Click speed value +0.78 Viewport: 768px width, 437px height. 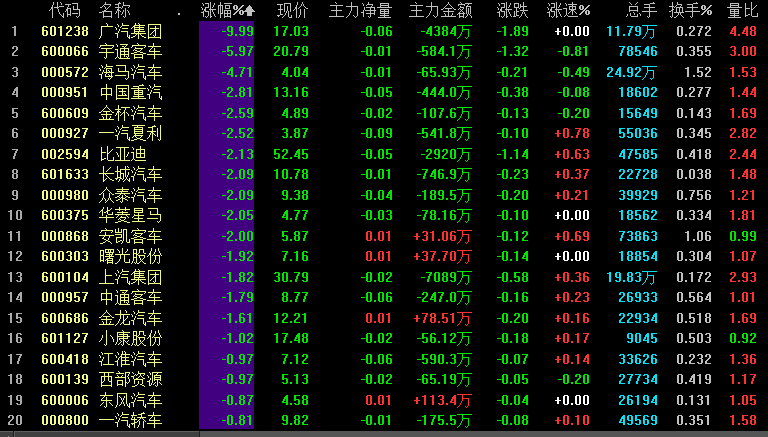572,133
